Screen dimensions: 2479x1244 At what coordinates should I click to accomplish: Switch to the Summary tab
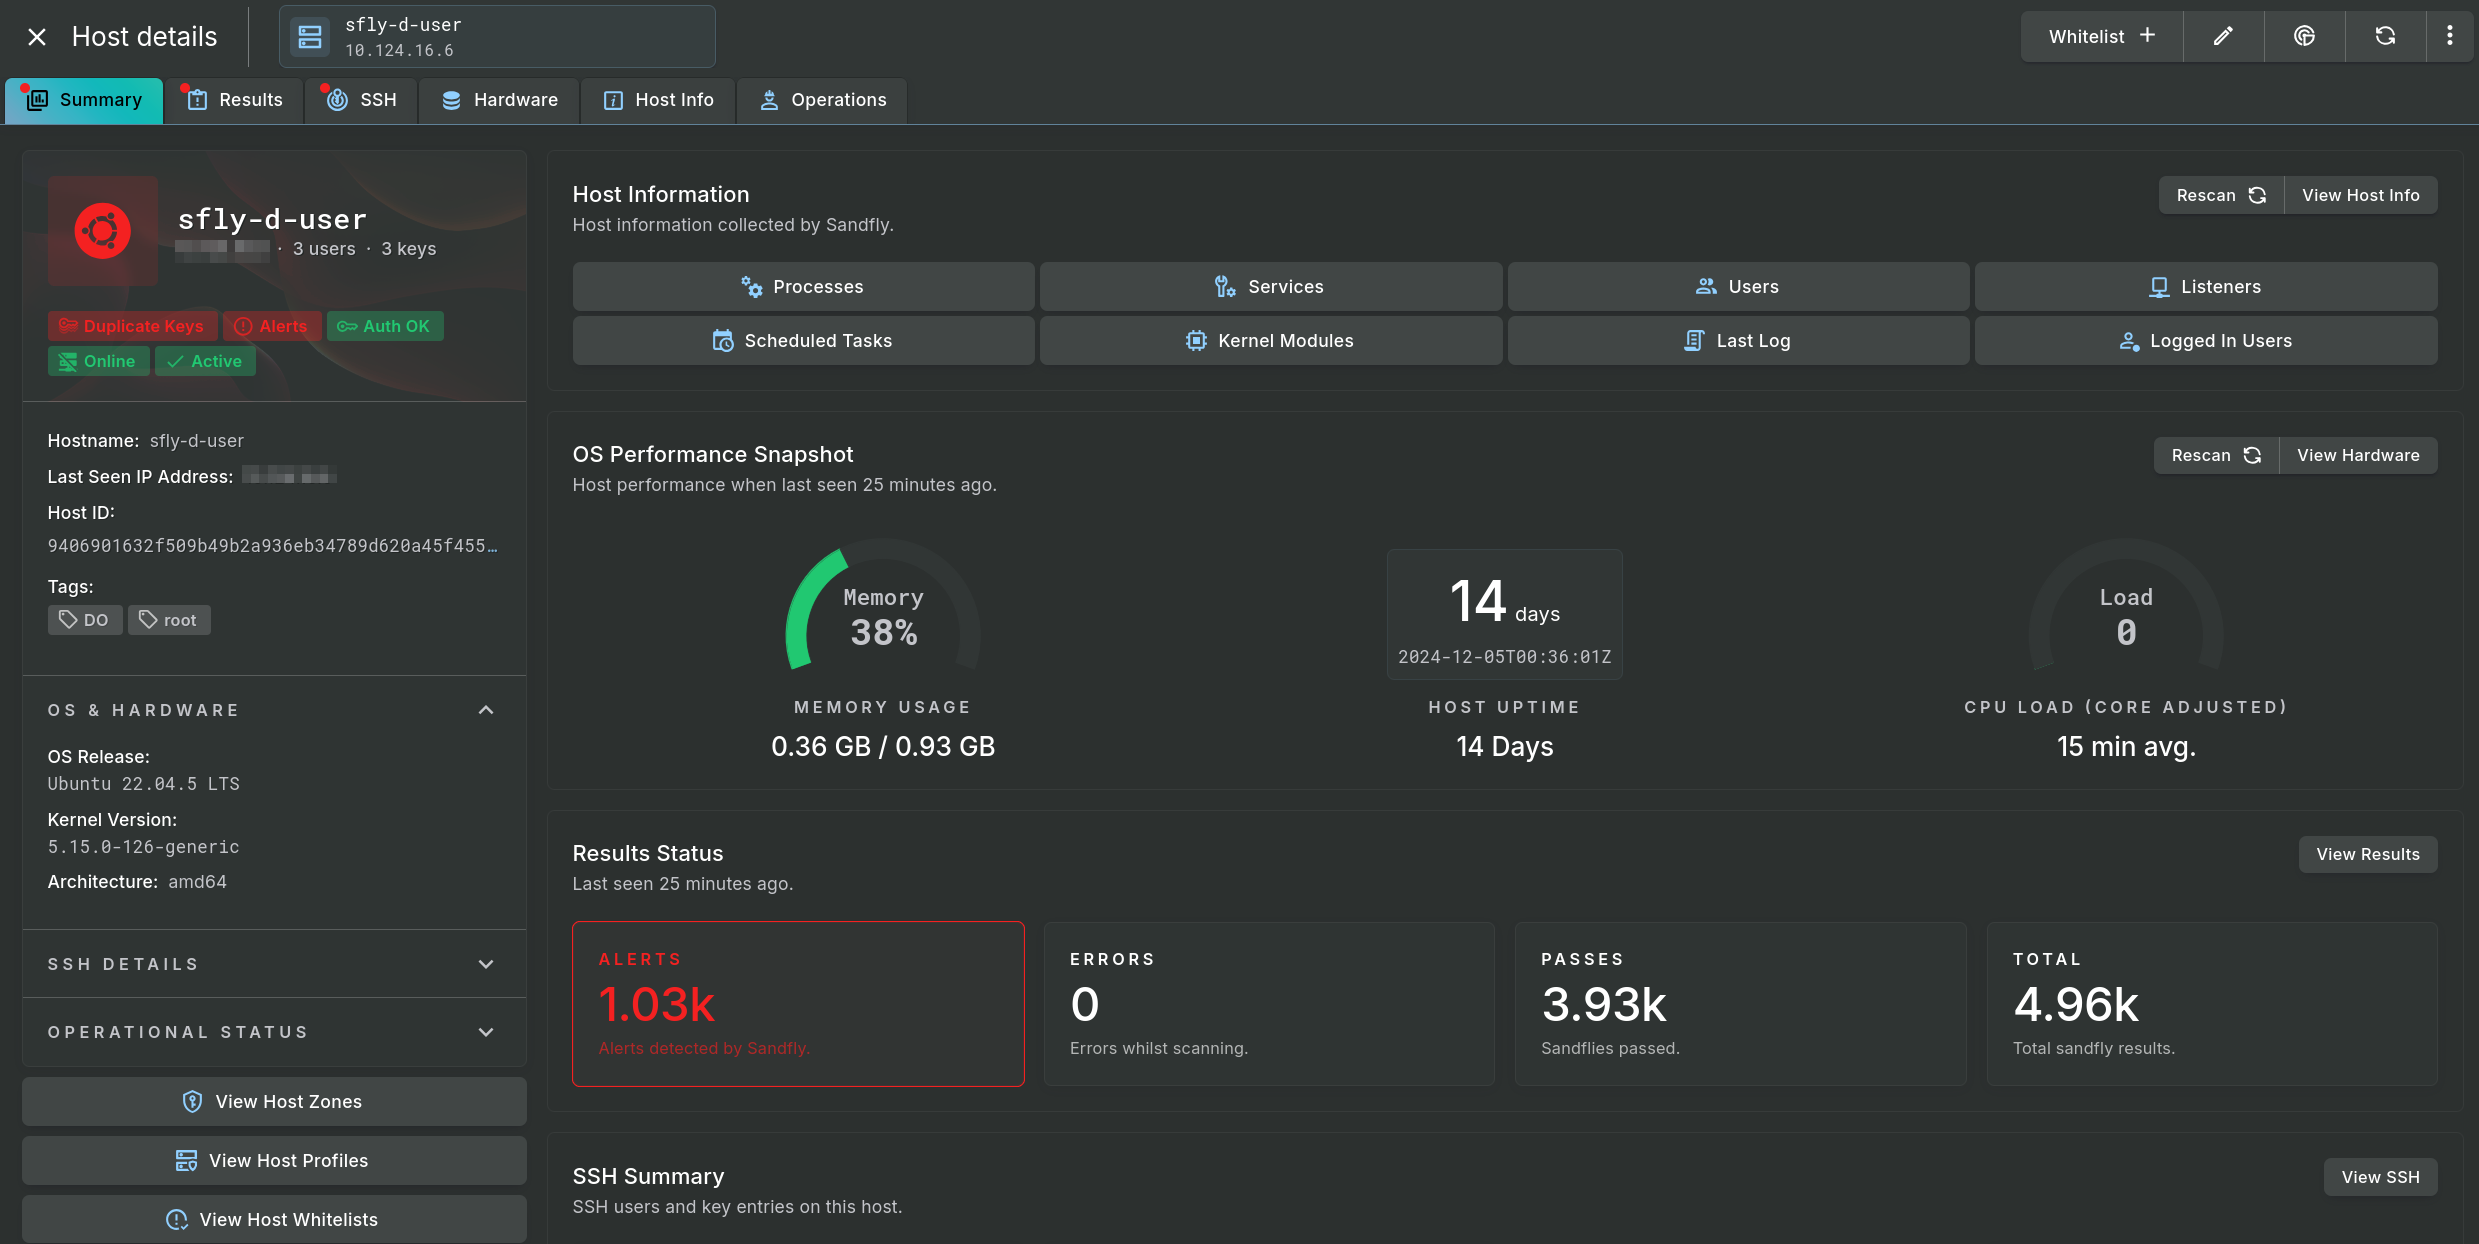point(84,100)
